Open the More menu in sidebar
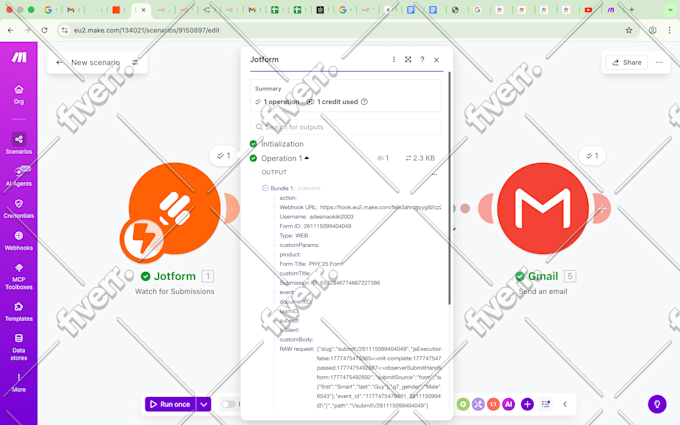 (19, 382)
